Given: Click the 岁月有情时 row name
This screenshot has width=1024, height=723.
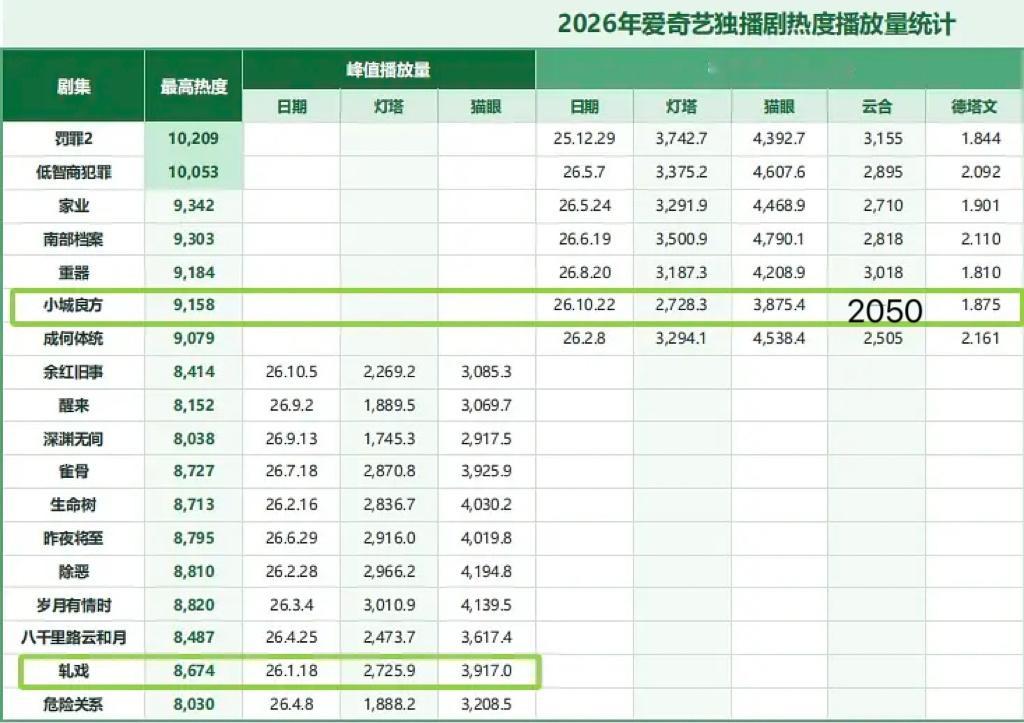Looking at the screenshot, I should (x=73, y=605).
